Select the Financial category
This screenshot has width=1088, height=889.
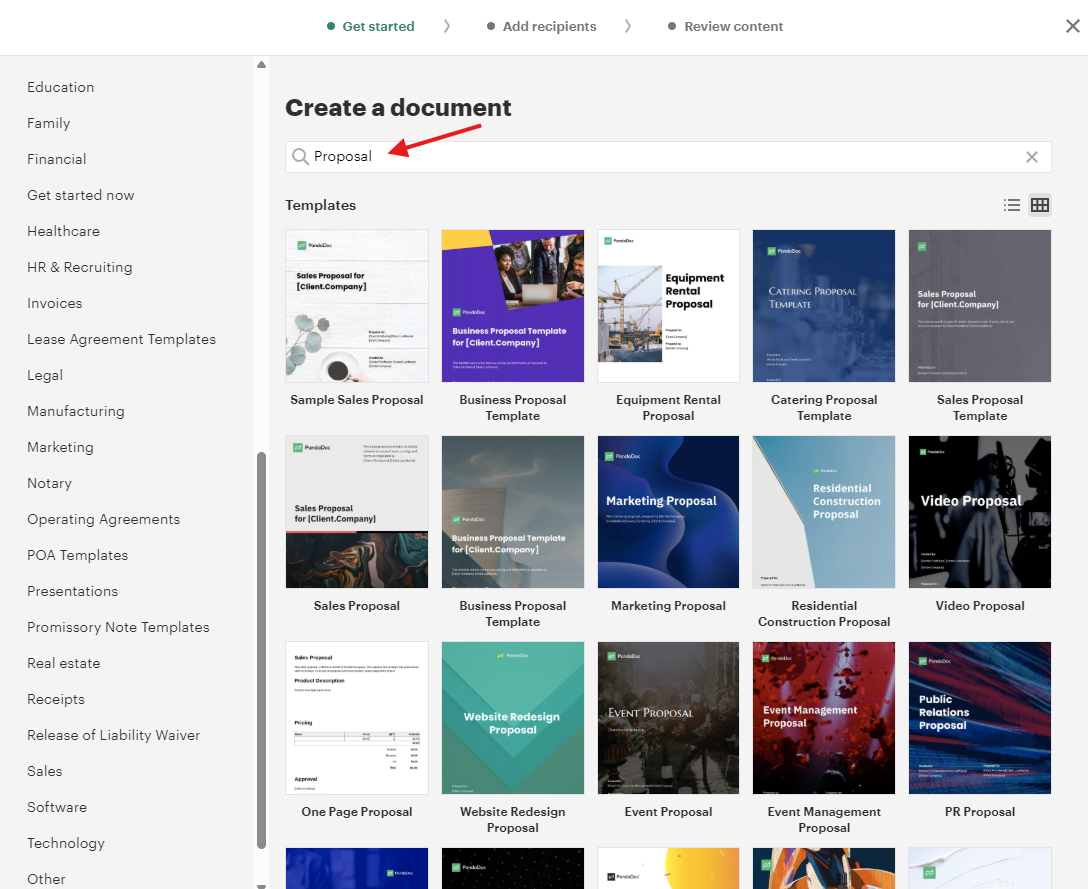[57, 159]
